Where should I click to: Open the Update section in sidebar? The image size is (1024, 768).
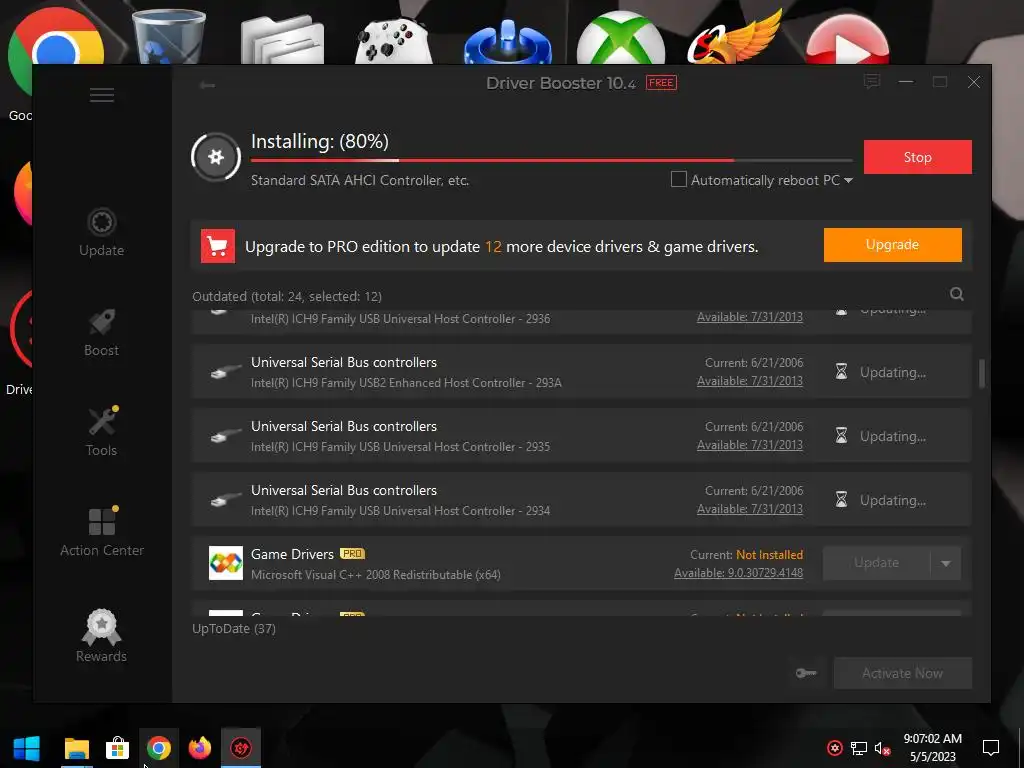(x=101, y=232)
